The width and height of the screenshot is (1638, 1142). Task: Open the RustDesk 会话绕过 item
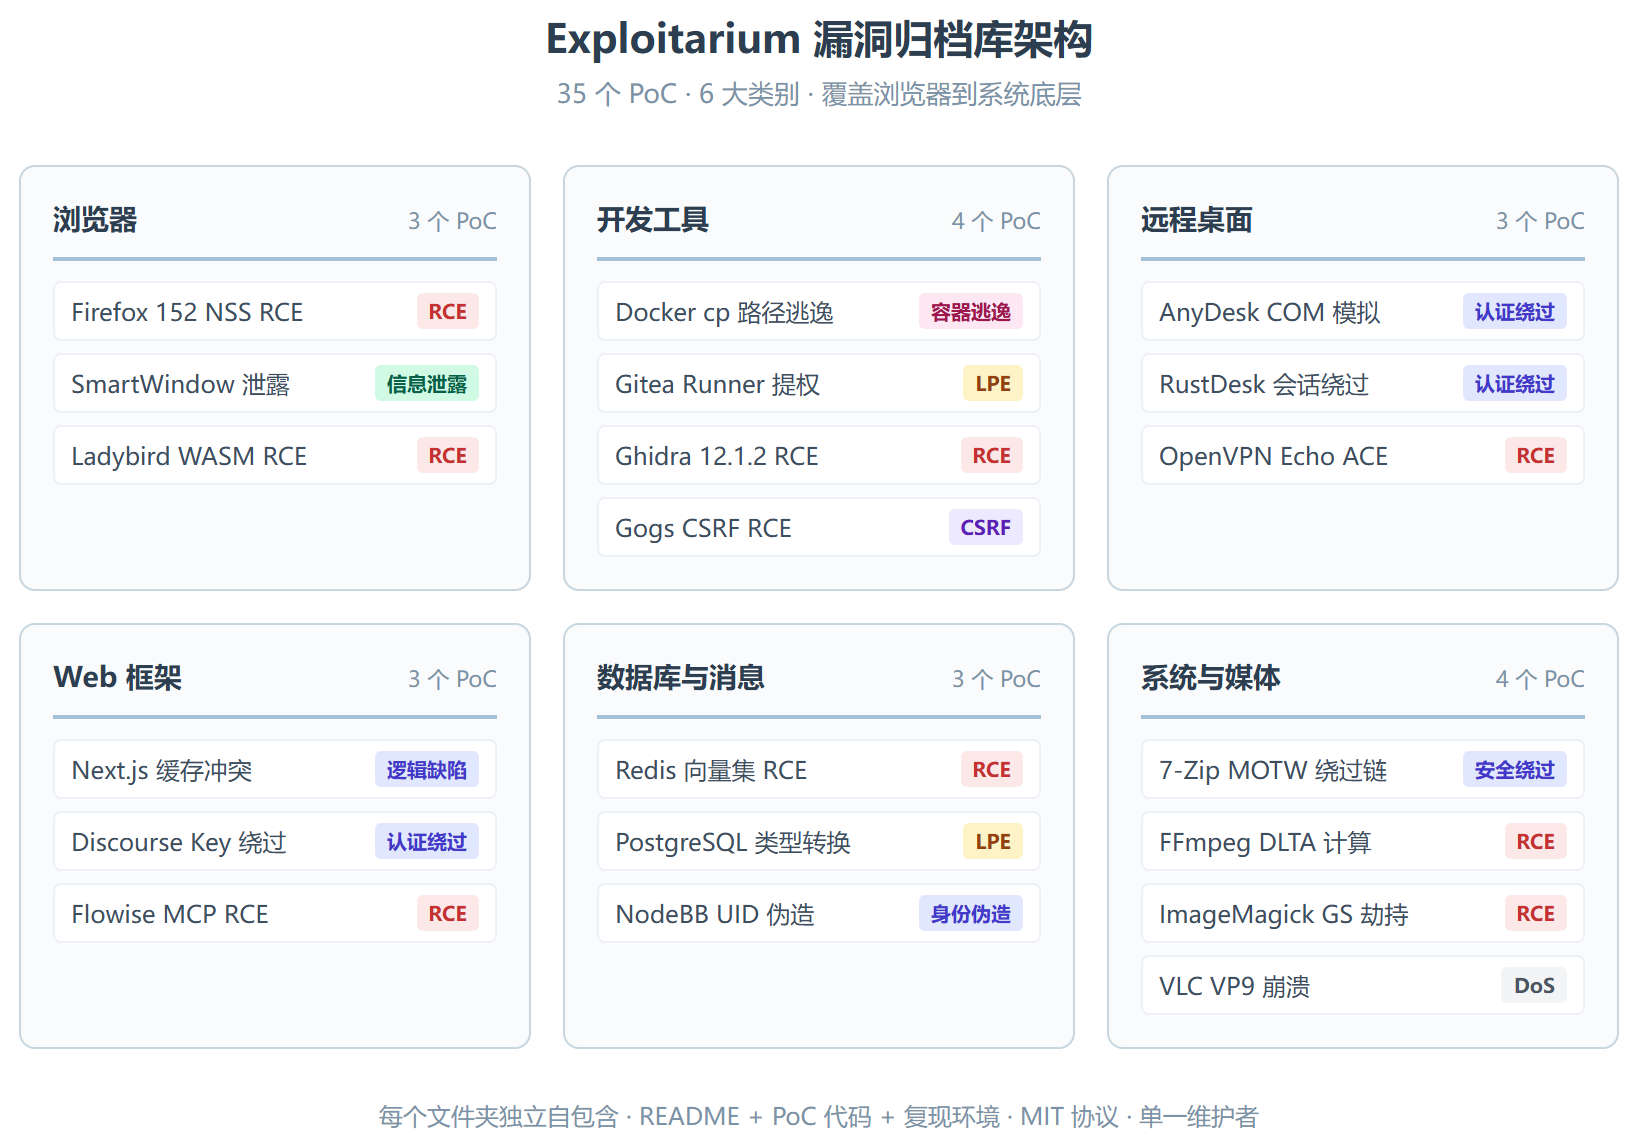point(1363,384)
